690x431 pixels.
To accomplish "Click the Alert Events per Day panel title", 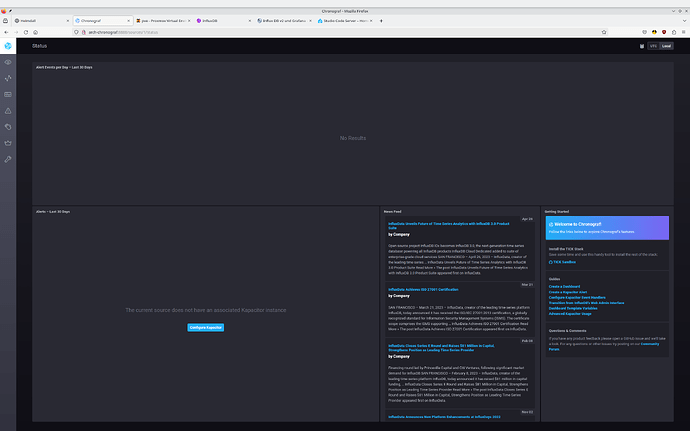I will [x=64, y=67].
